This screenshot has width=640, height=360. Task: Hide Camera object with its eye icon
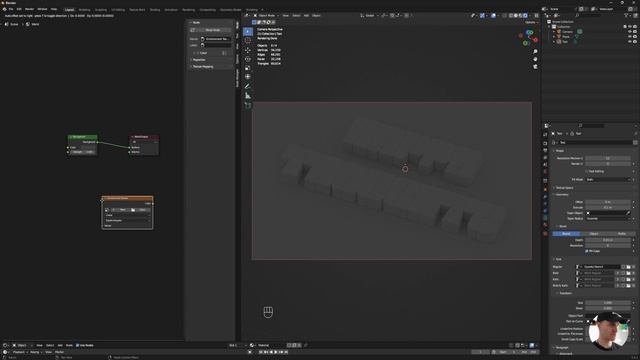[x=630, y=31]
